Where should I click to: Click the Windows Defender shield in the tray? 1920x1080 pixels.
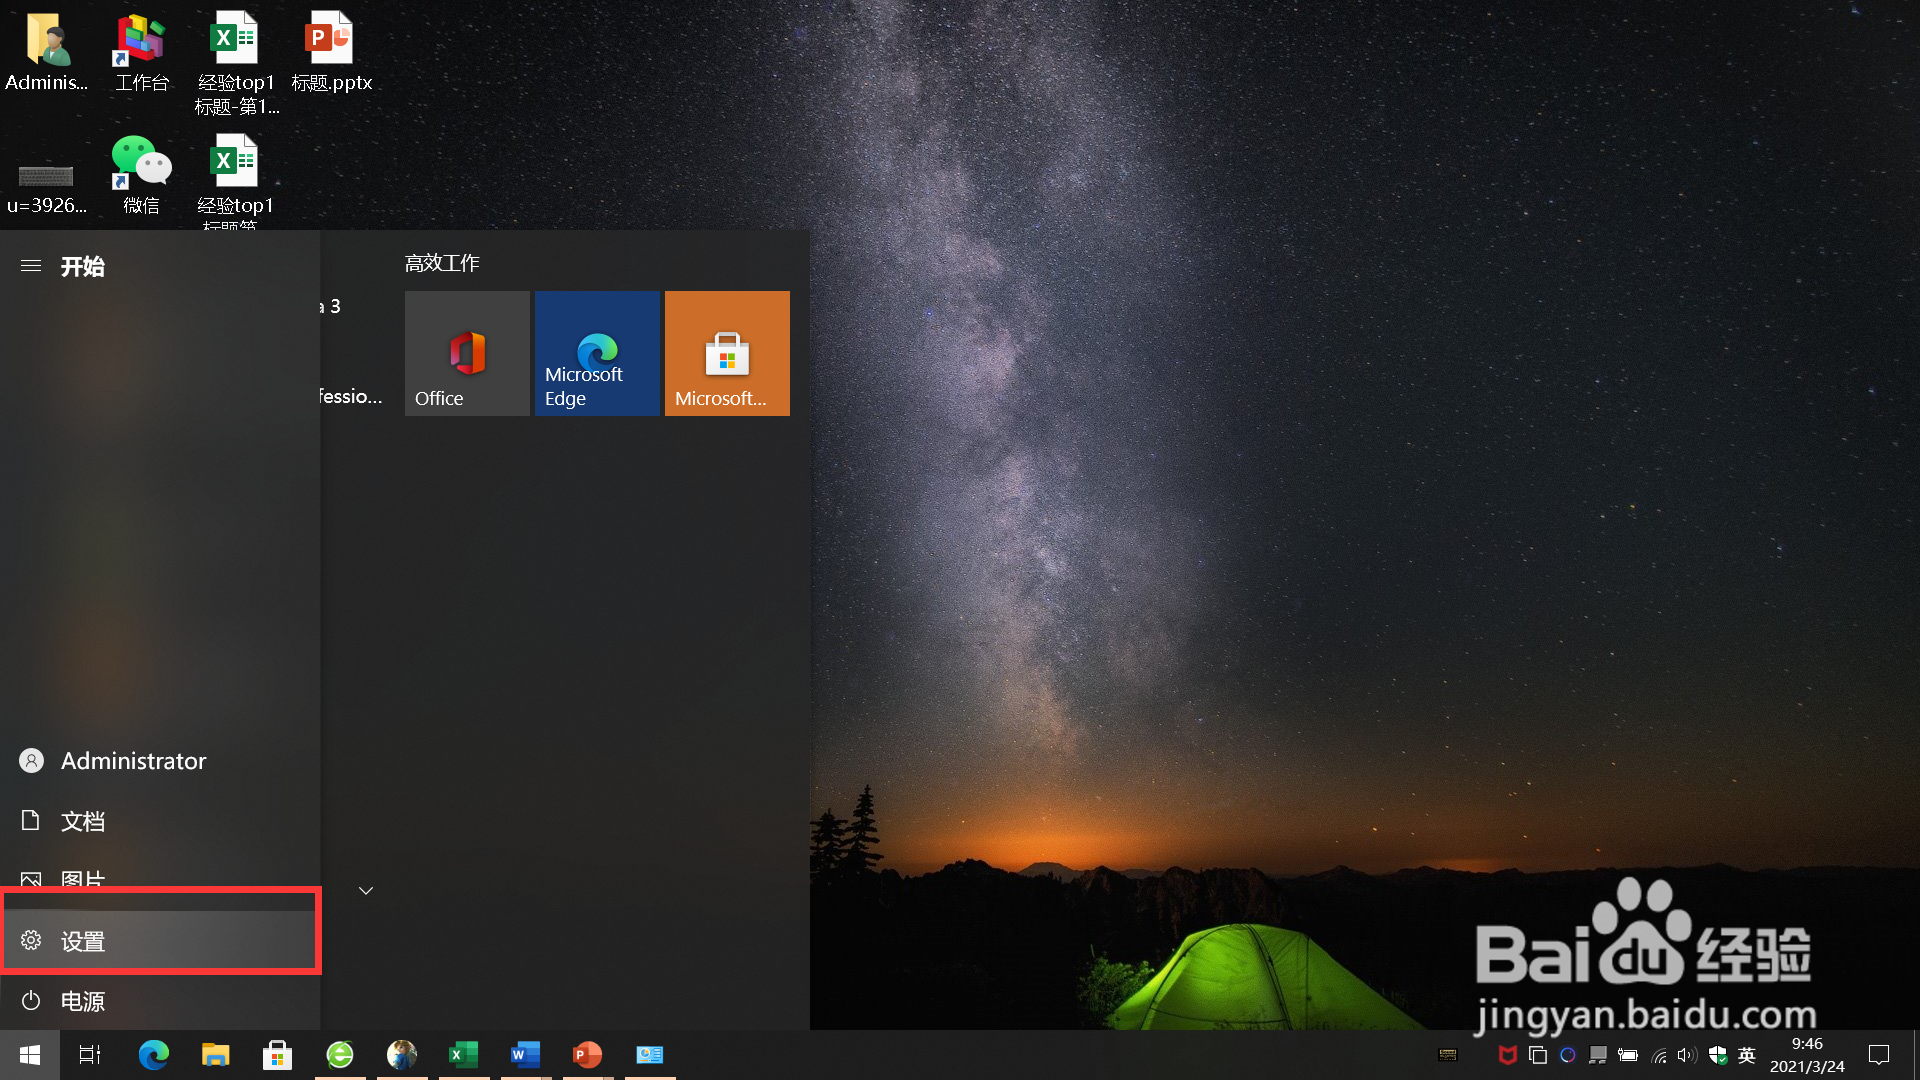click(x=1718, y=1055)
